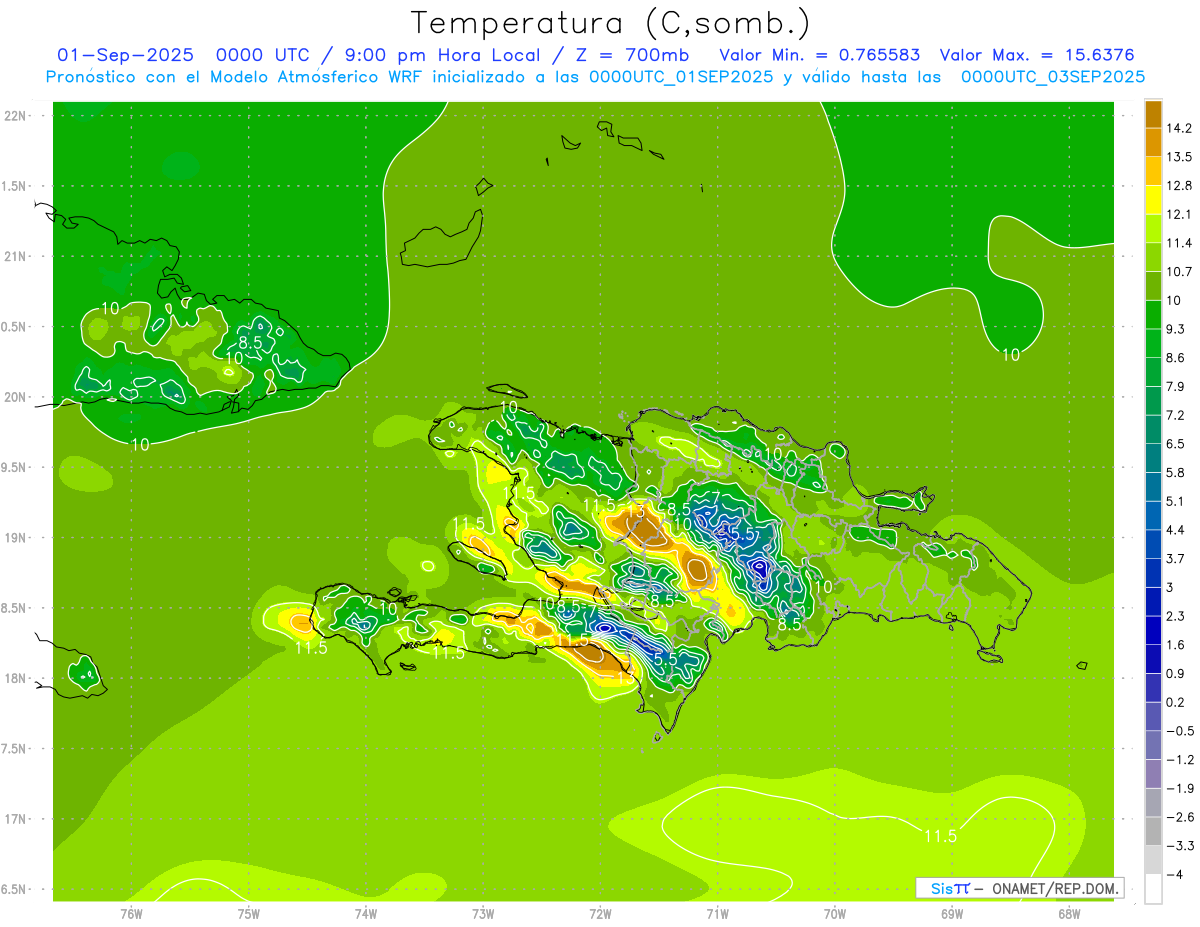1200x927 pixels.
Task: Click the title "Temperatura (C,somb.)"
Action: 611,23
